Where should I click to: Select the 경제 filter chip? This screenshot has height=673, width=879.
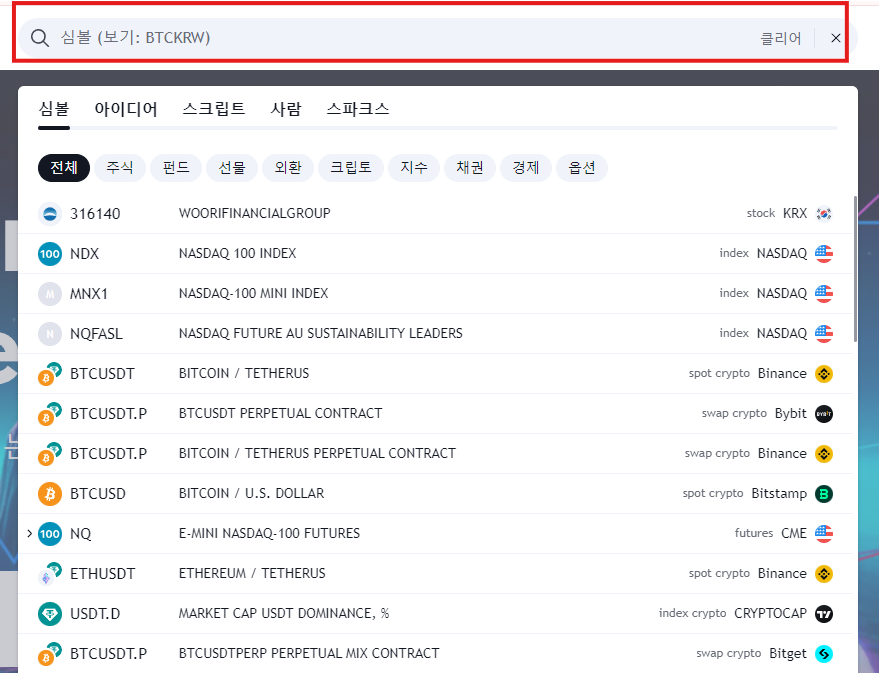click(526, 168)
